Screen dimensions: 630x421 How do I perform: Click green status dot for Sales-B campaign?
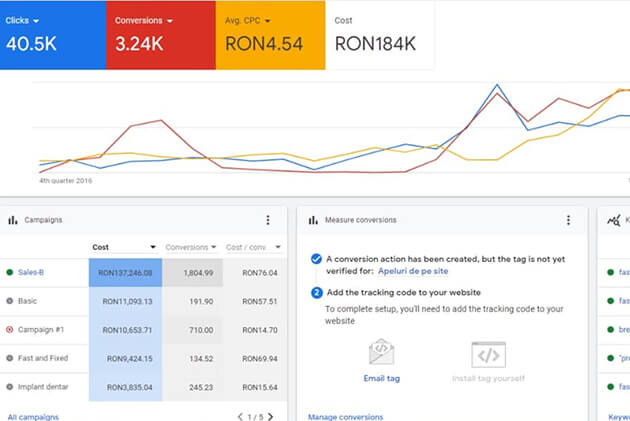pyautogui.click(x=9, y=271)
